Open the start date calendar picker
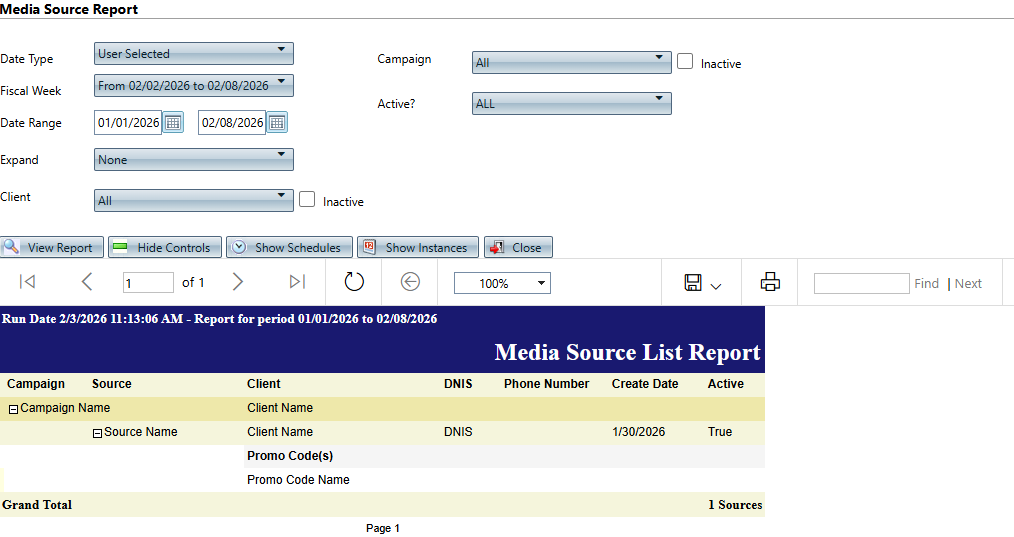This screenshot has height=537, width=1014. [x=173, y=123]
